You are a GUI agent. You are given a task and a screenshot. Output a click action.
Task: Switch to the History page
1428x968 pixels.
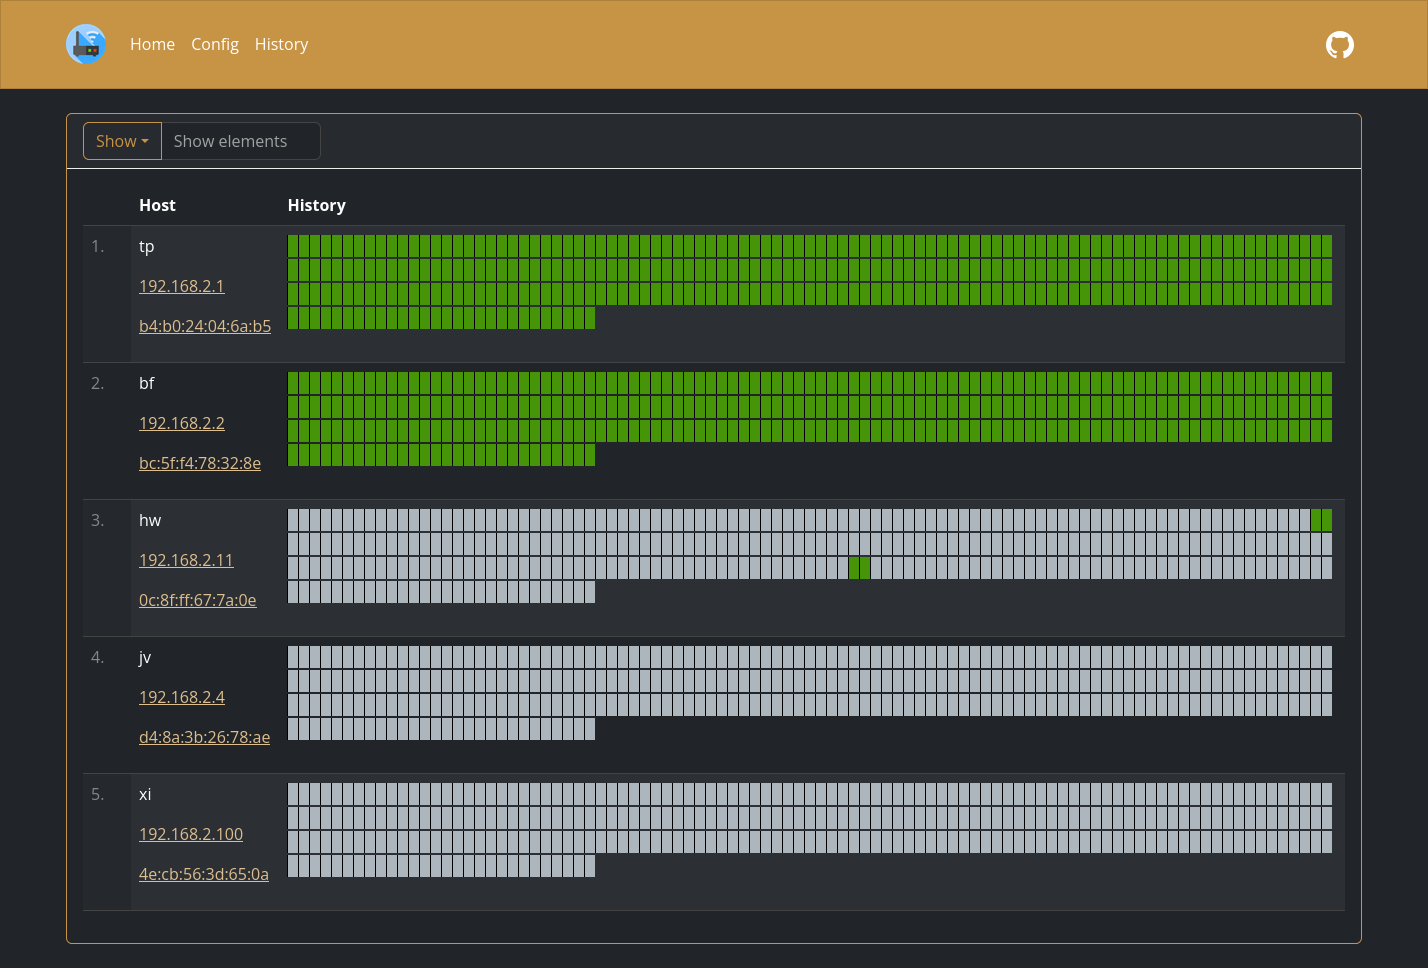click(281, 44)
